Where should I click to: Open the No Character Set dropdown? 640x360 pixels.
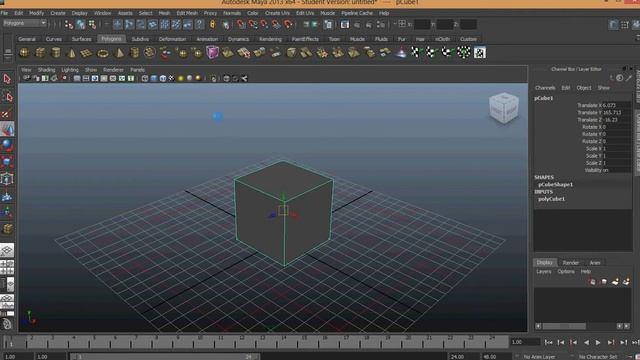click(598, 357)
